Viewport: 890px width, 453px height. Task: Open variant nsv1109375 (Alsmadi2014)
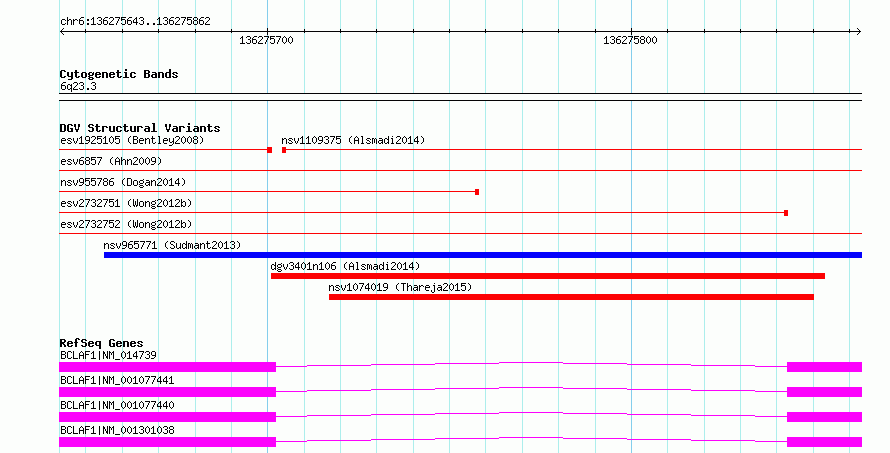tap(353, 140)
